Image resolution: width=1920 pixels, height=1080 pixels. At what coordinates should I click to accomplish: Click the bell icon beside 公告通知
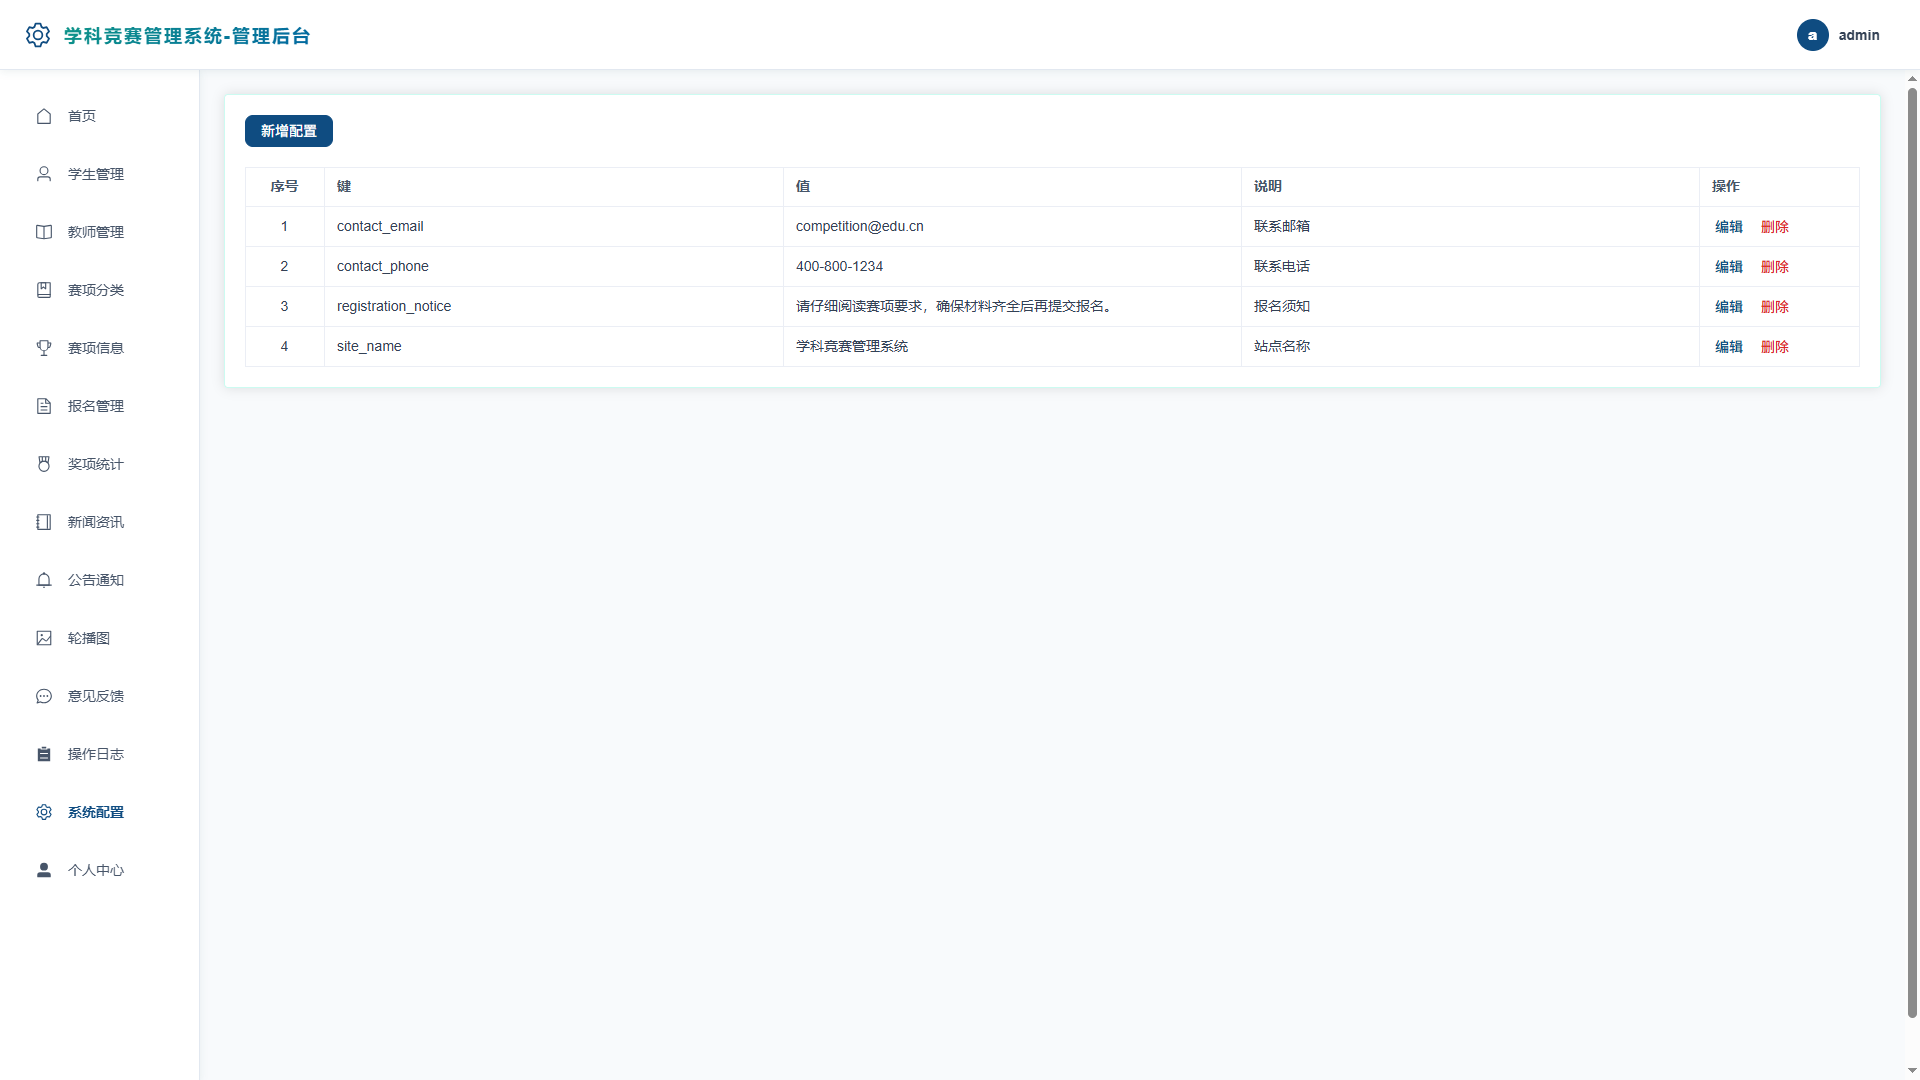pyautogui.click(x=44, y=580)
